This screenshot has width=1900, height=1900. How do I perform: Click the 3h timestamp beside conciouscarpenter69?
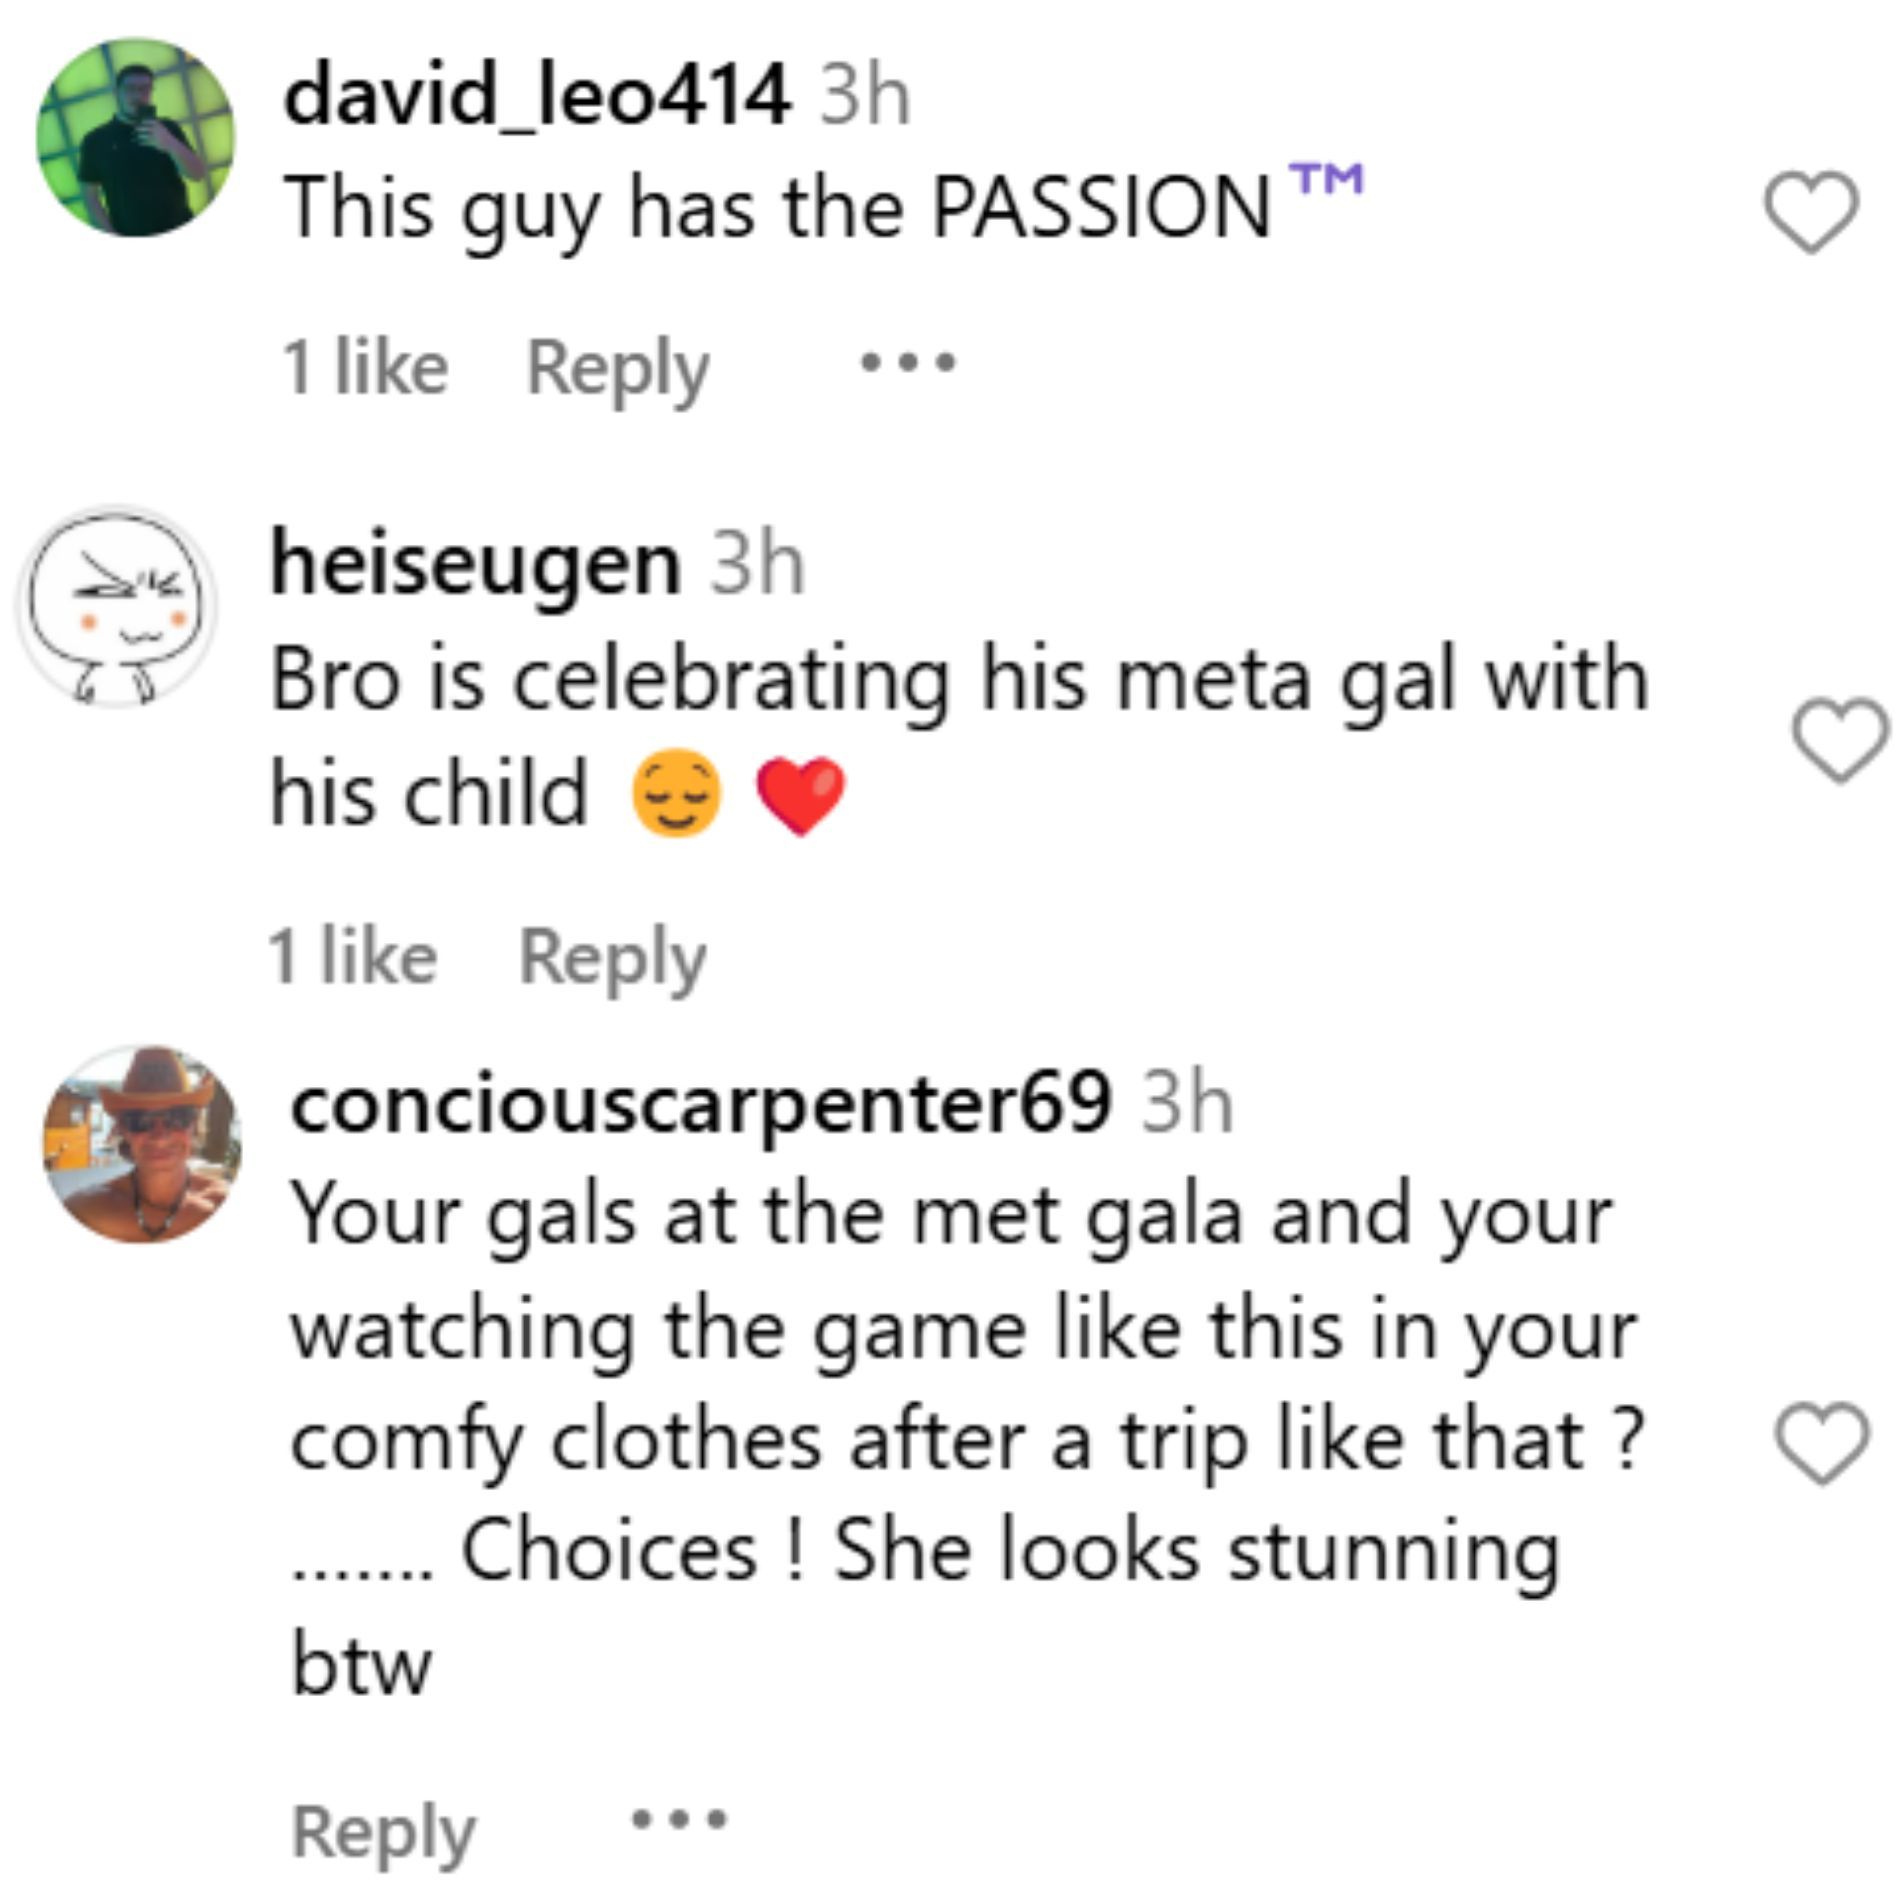coord(1187,1103)
